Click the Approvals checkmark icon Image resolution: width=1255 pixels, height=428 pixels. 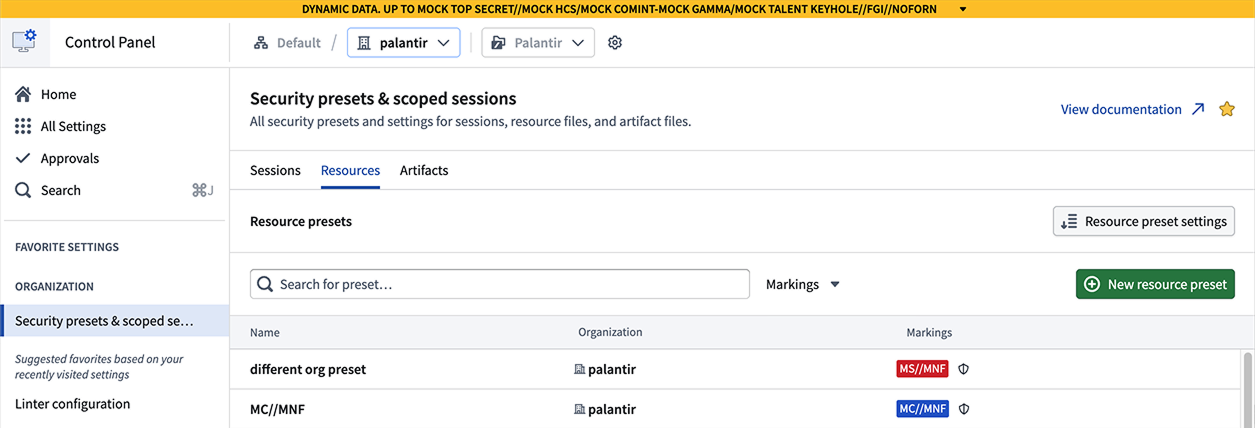click(x=23, y=158)
